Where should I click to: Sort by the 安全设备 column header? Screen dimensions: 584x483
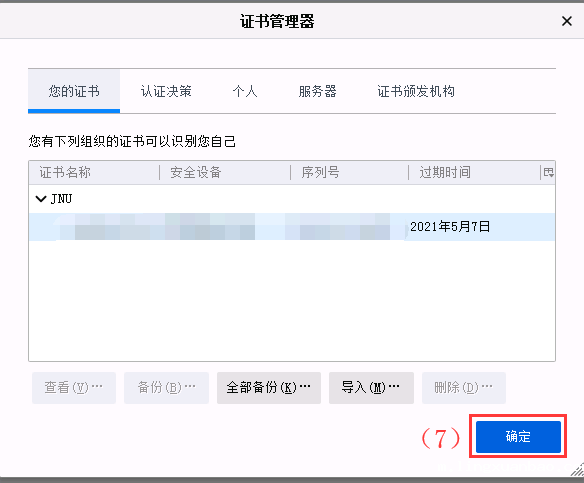point(225,172)
